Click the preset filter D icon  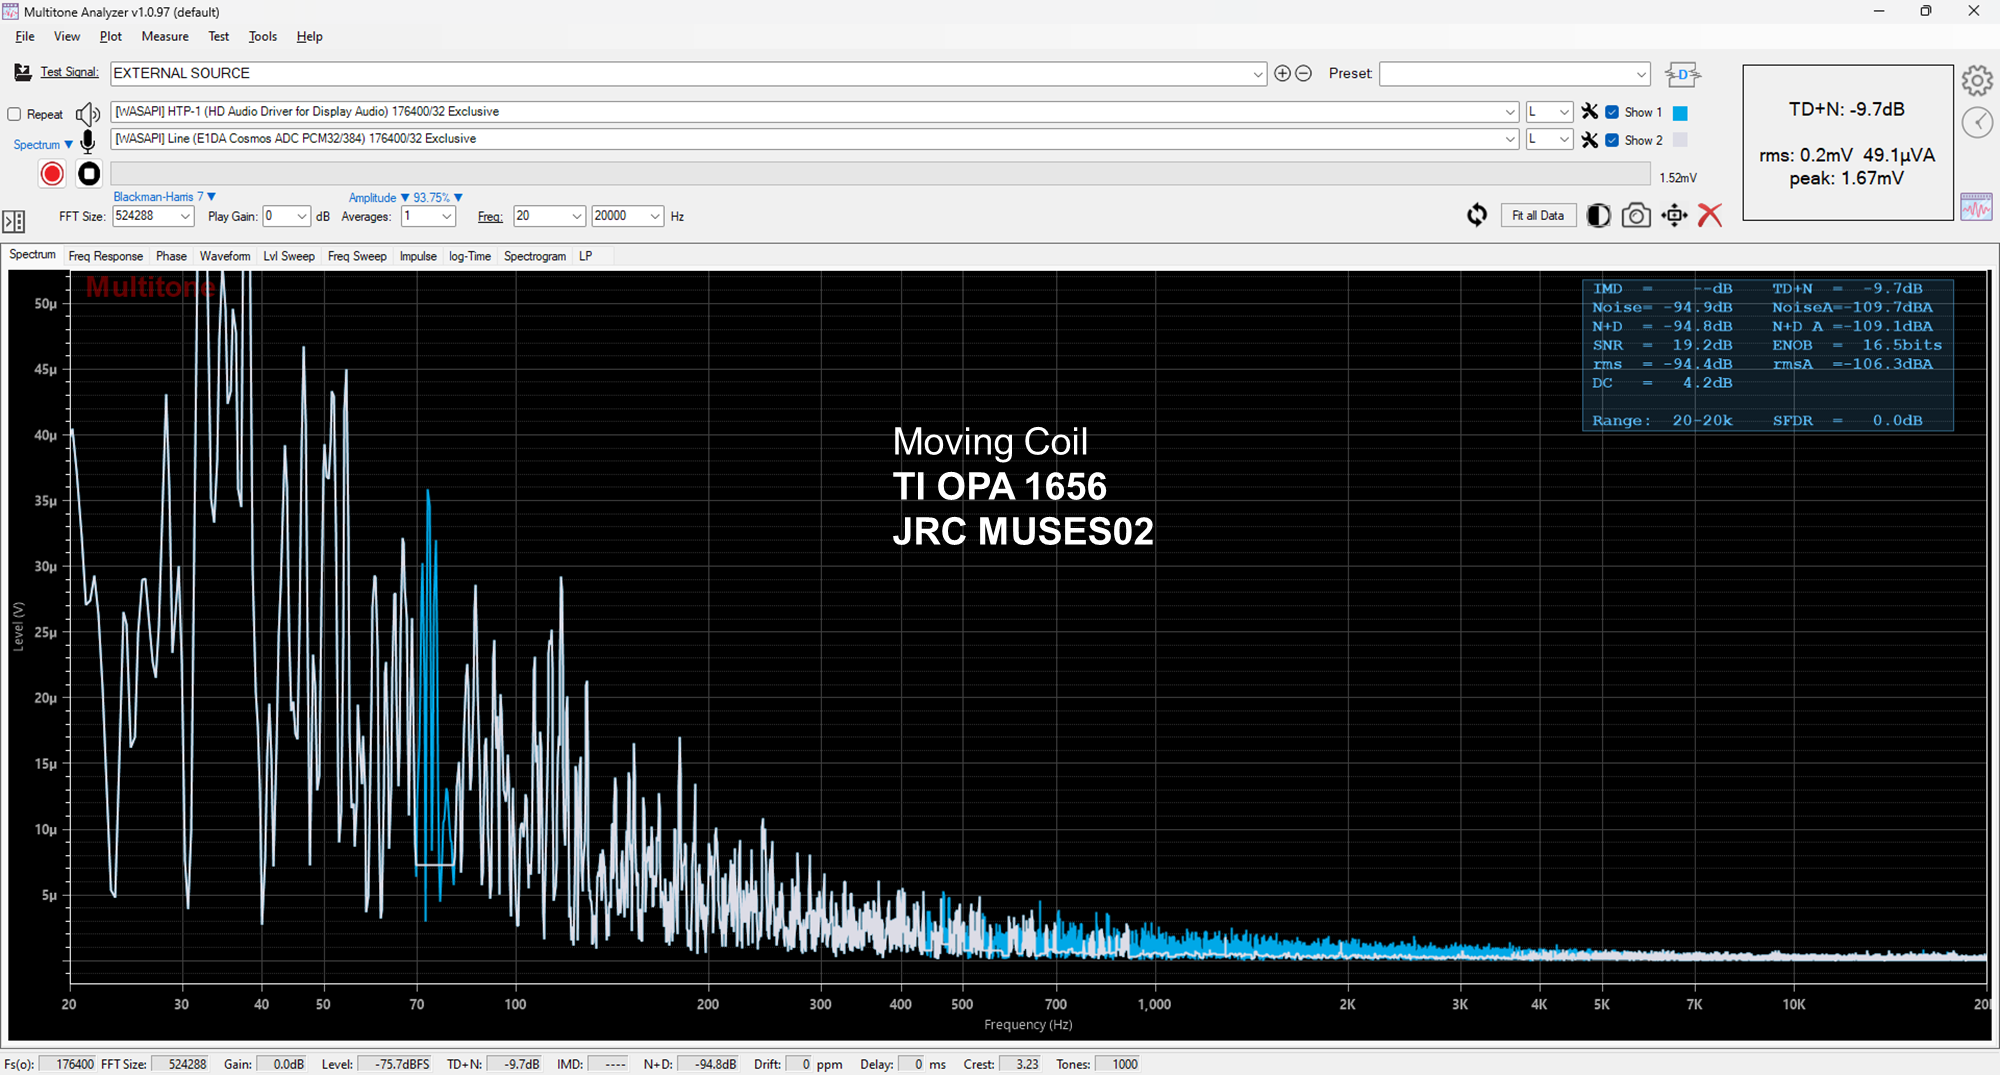1682,74
